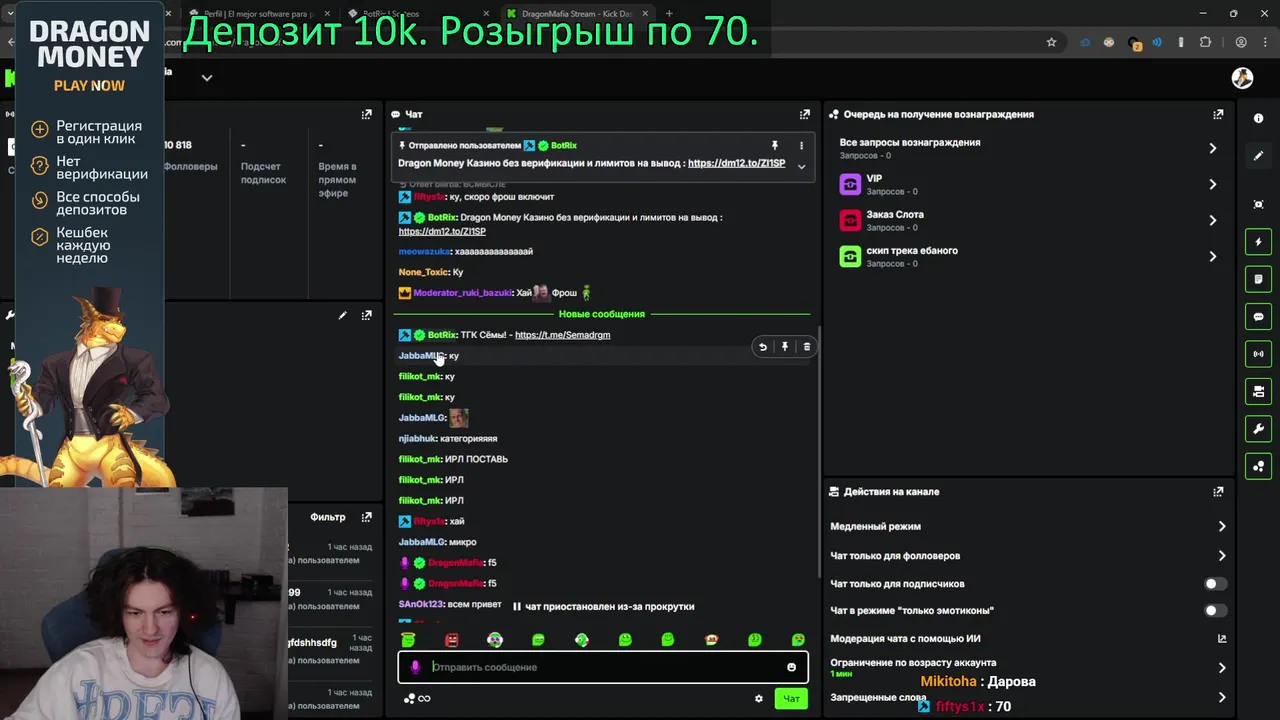Click PLAY NOW on Dragon Money banner
Viewport: 1280px width, 720px height.
89,86
